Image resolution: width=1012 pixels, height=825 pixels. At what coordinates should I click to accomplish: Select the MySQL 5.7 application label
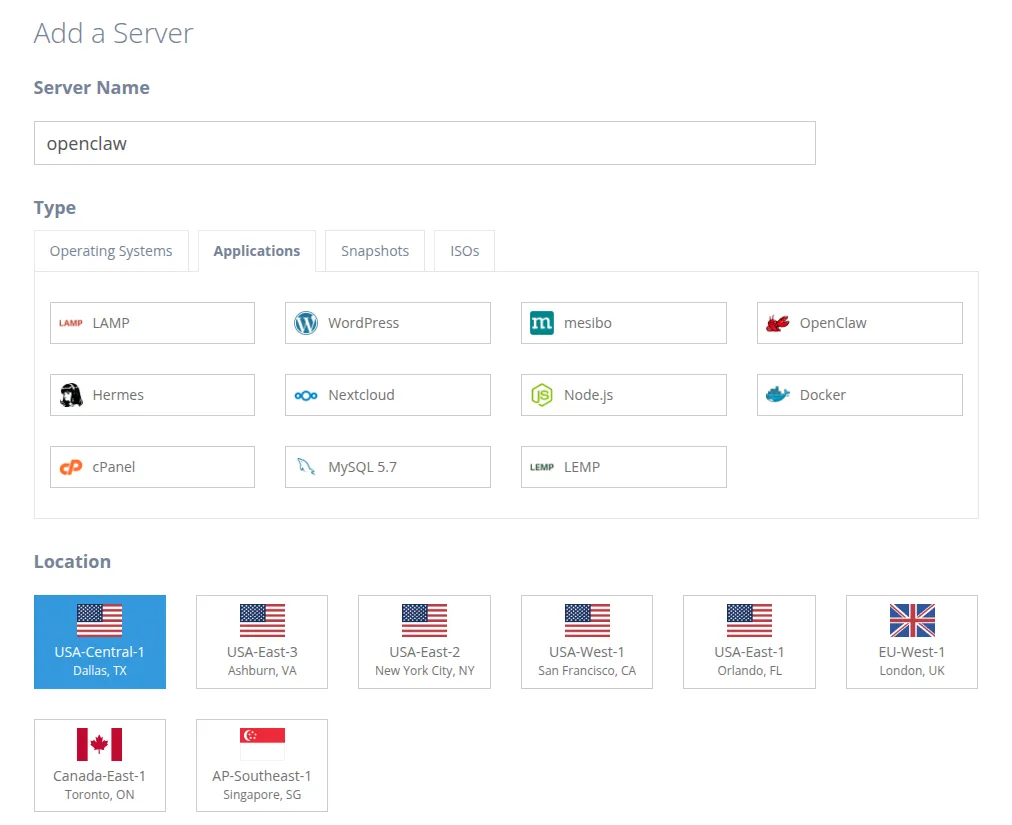(362, 467)
